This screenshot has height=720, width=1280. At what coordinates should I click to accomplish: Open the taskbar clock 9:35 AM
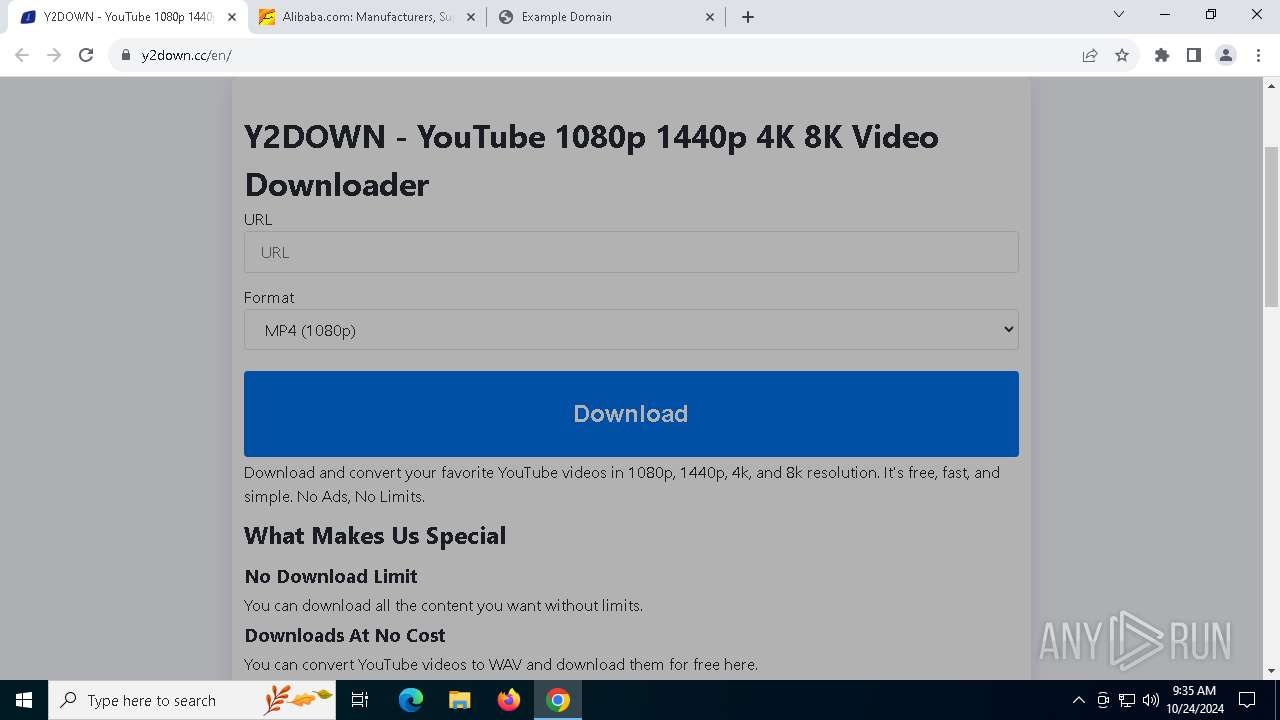click(x=1194, y=700)
